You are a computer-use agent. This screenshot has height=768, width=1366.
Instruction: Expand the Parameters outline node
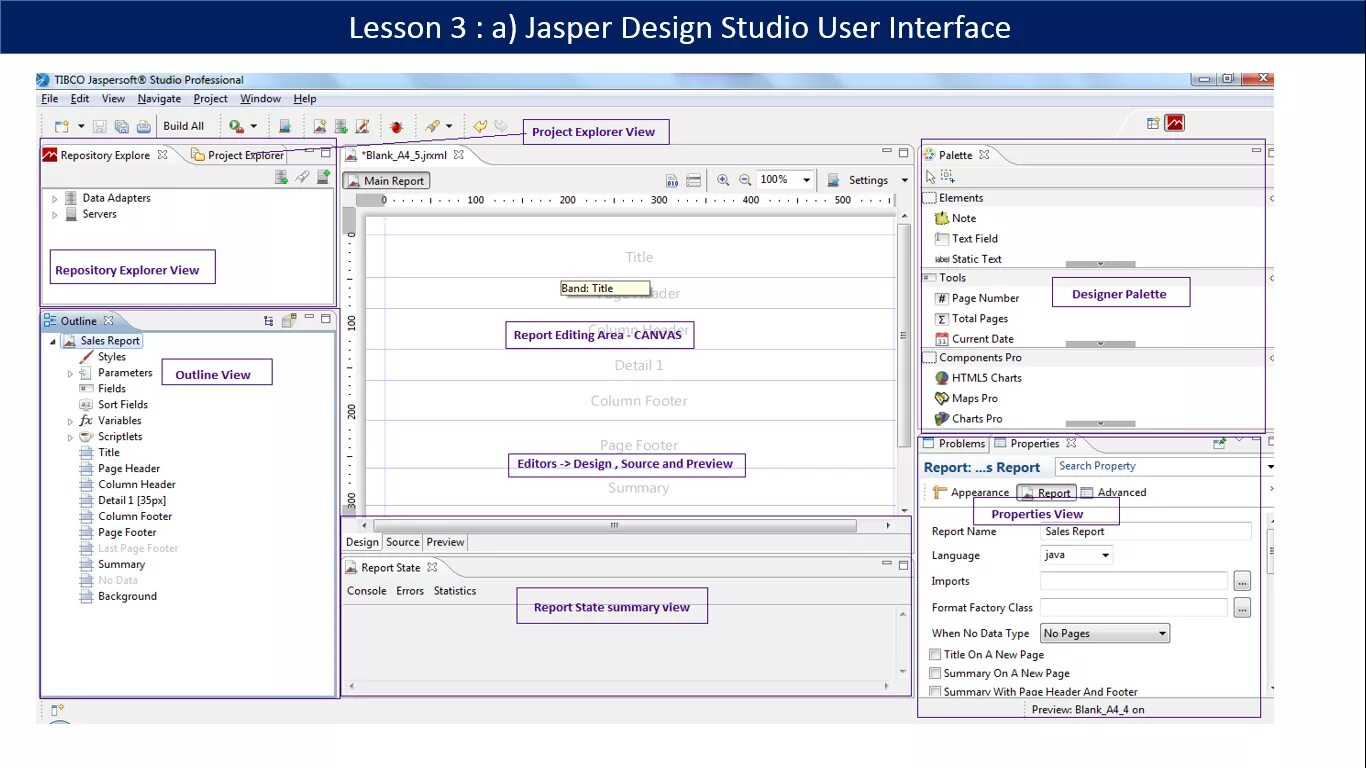click(x=70, y=373)
